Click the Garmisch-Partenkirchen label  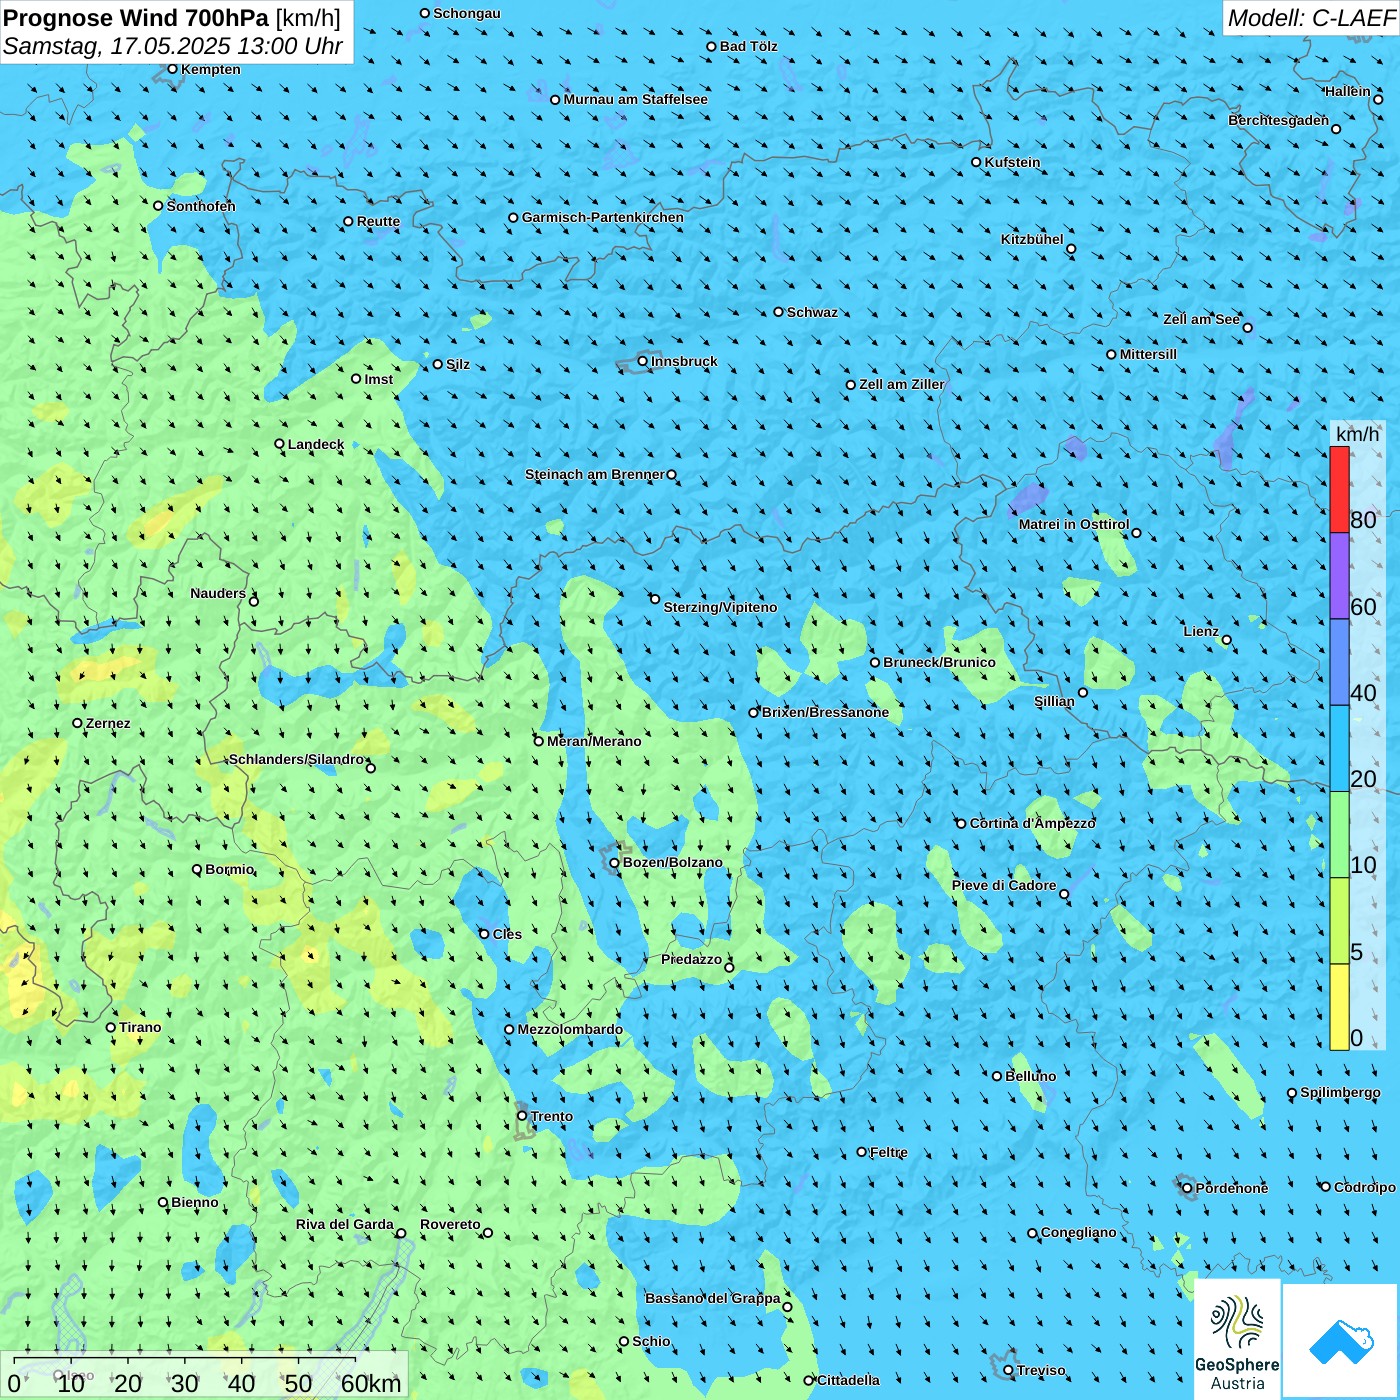[603, 217]
